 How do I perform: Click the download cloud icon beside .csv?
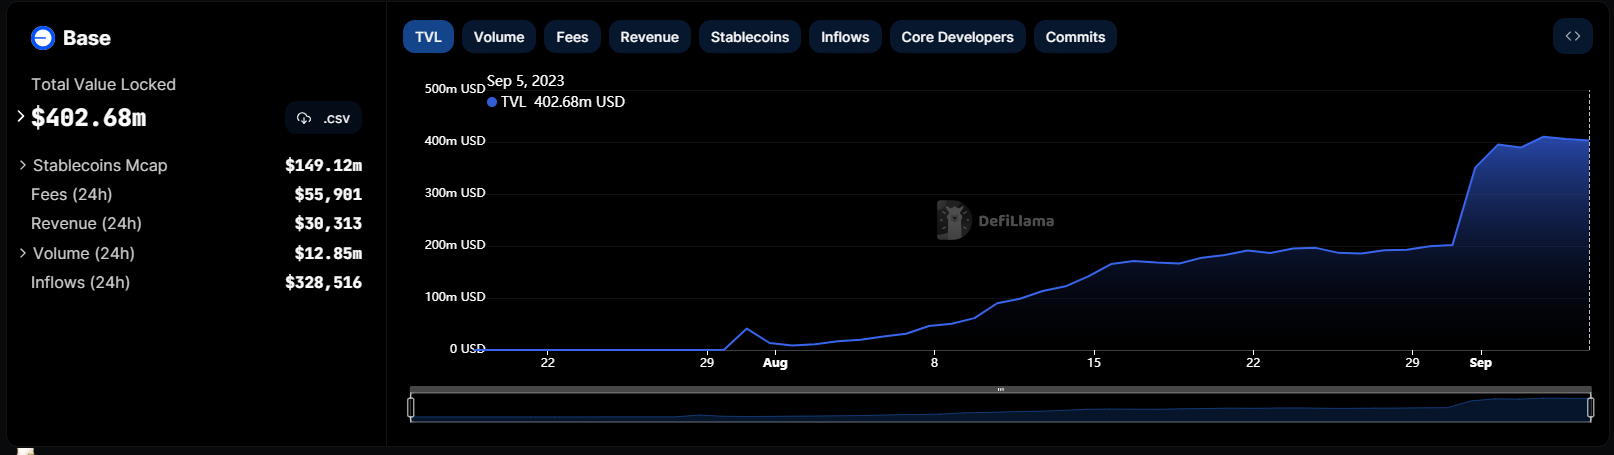click(304, 118)
